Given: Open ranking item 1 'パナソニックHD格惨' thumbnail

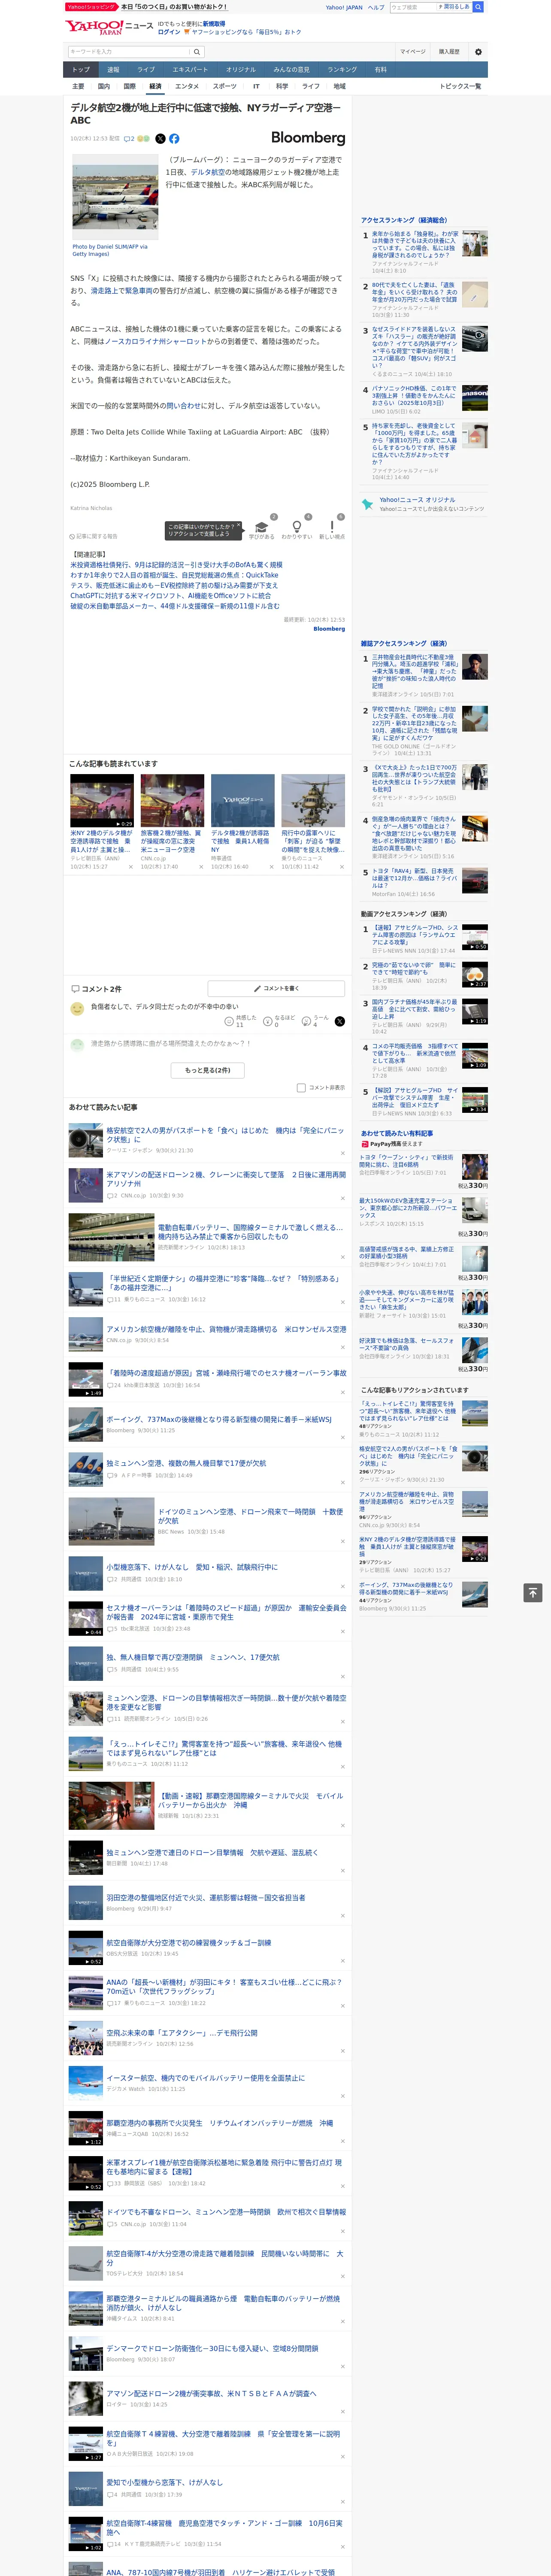Looking at the screenshot, I should click(x=475, y=398).
